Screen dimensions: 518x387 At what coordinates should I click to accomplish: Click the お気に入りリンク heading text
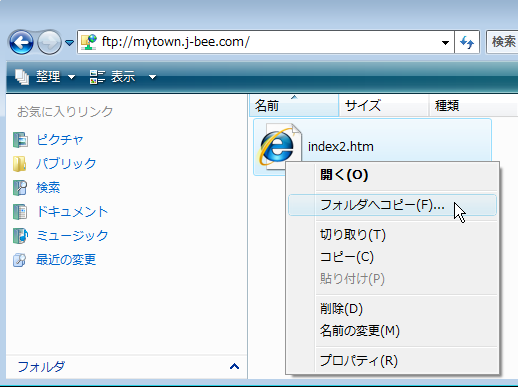(65, 112)
